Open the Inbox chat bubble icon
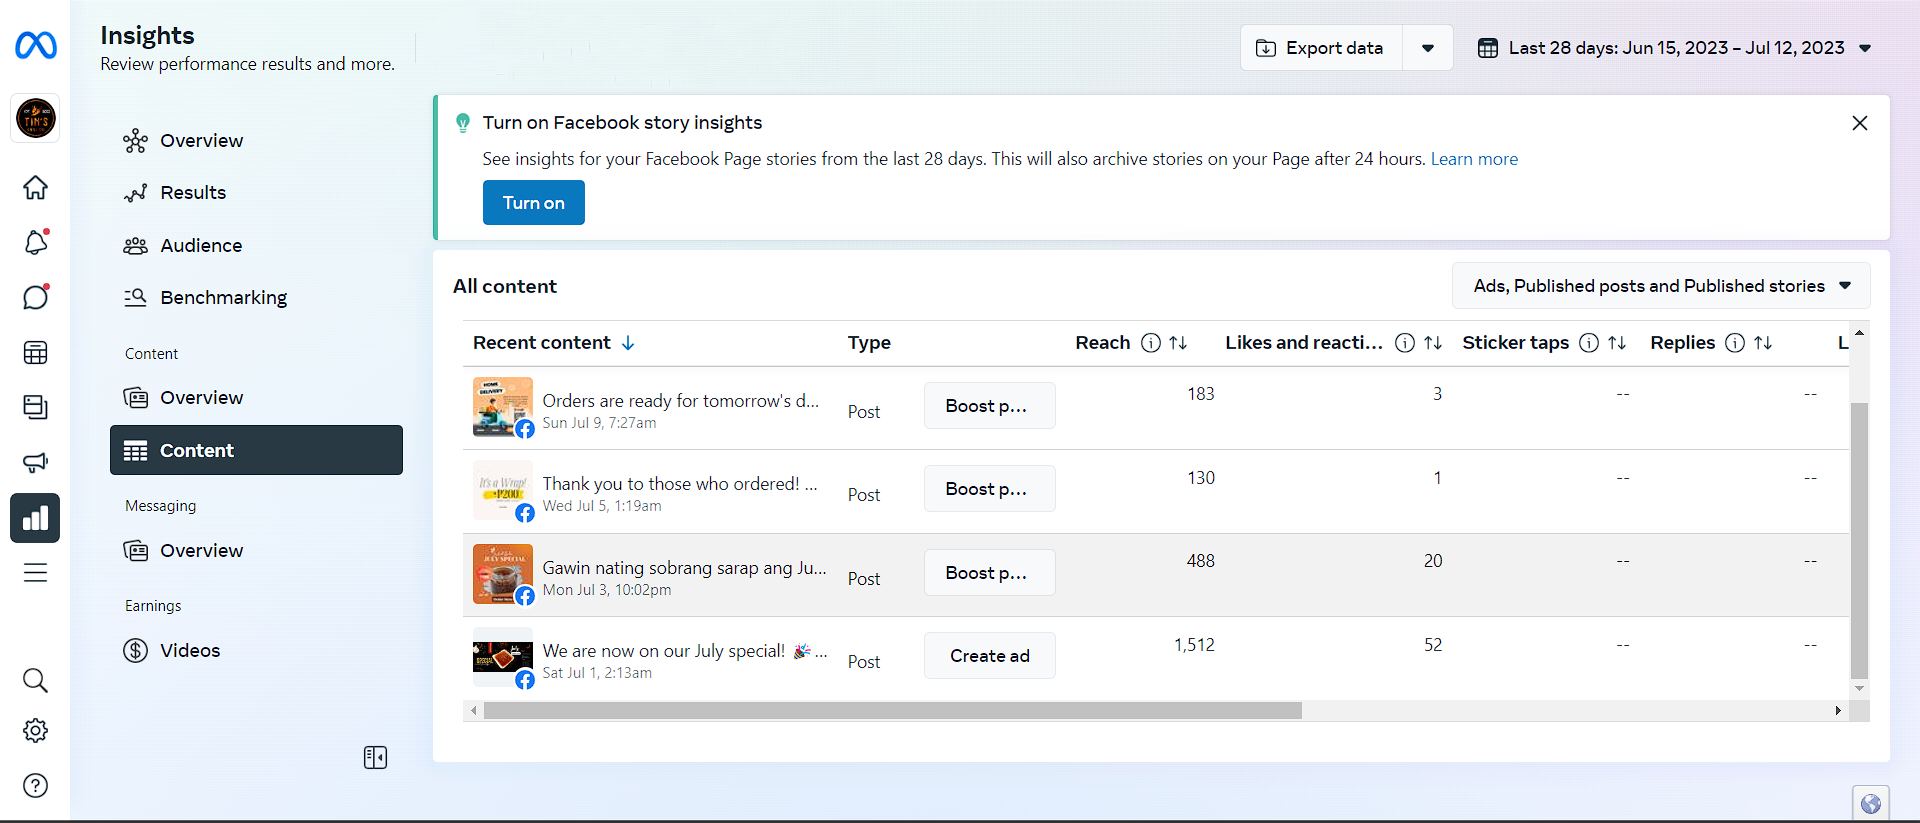This screenshot has width=1920, height=823. (x=35, y=297)
